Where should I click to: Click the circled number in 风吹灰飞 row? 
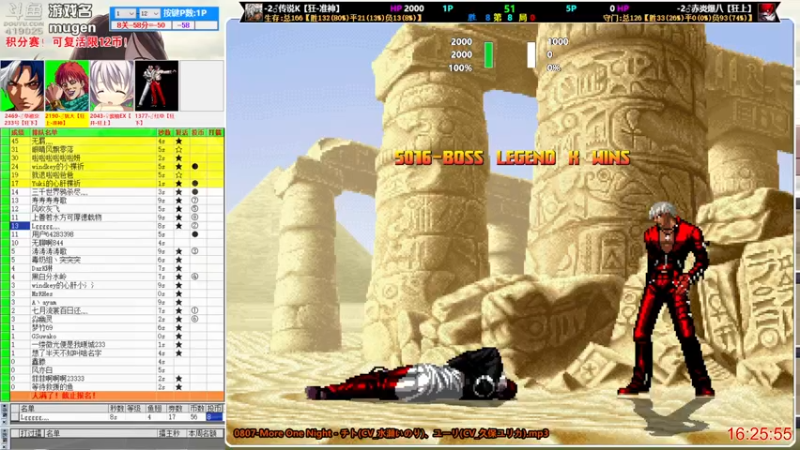point(195,209)
